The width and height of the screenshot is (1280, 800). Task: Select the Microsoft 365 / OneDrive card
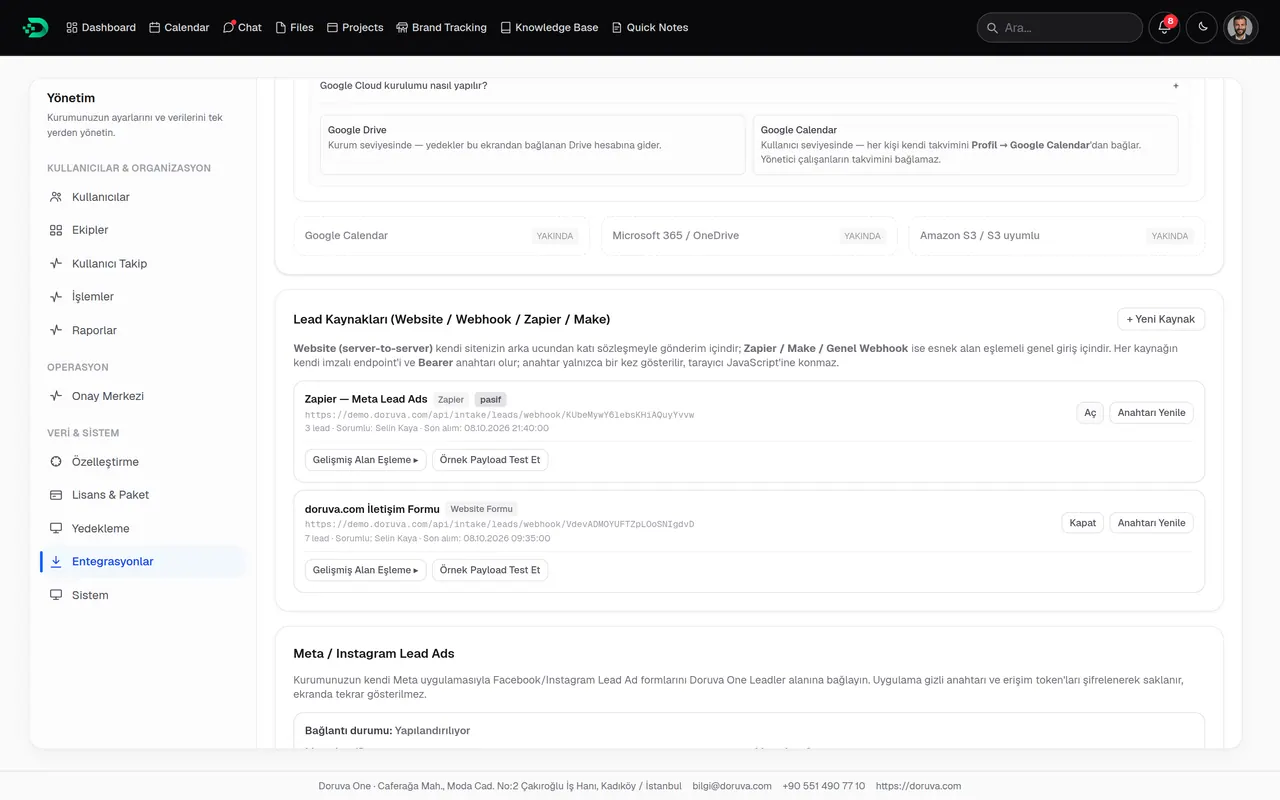tap(749, 236)
